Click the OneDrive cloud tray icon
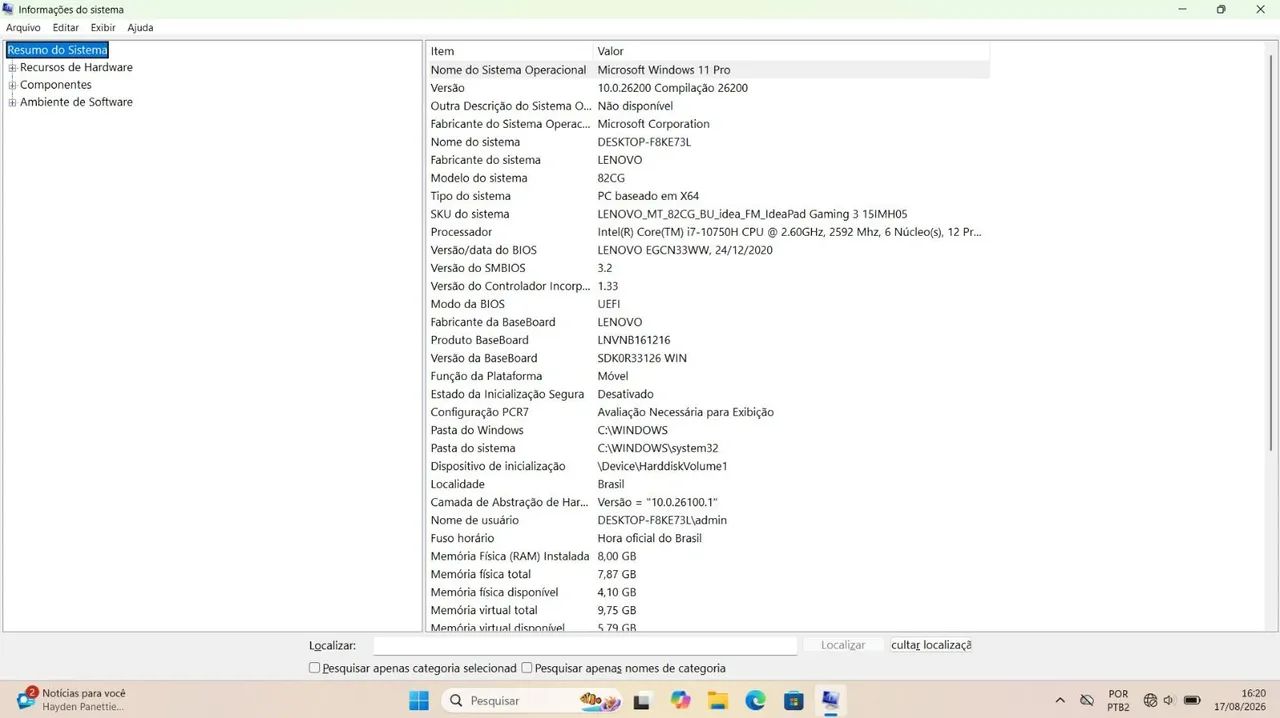 pyautogui.click(x=1087, y=701)
